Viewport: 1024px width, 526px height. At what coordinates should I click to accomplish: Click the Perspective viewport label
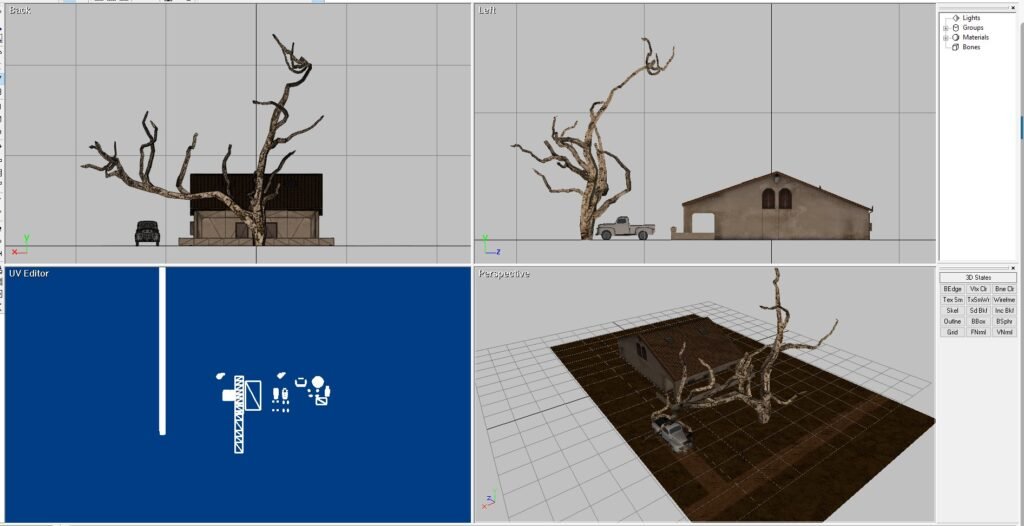504,274
